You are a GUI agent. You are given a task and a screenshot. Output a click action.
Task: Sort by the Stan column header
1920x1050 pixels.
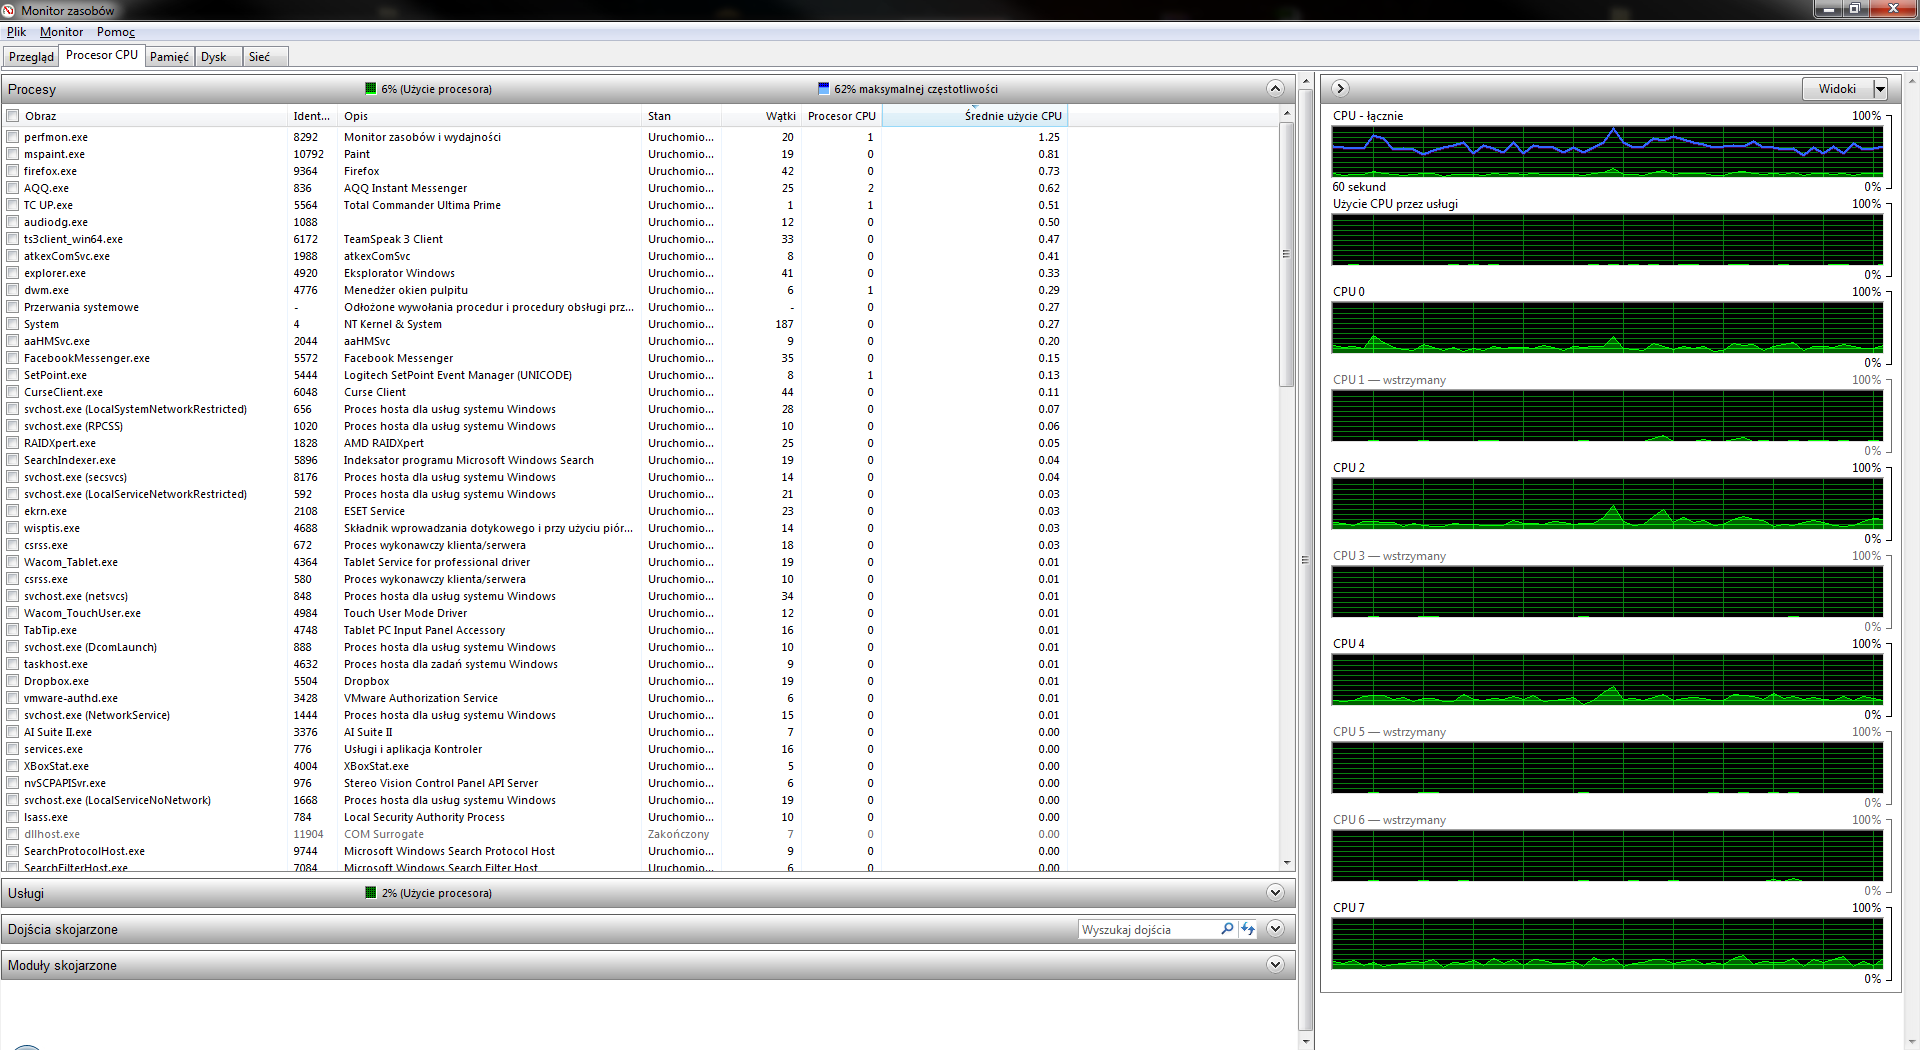[682, 116]
